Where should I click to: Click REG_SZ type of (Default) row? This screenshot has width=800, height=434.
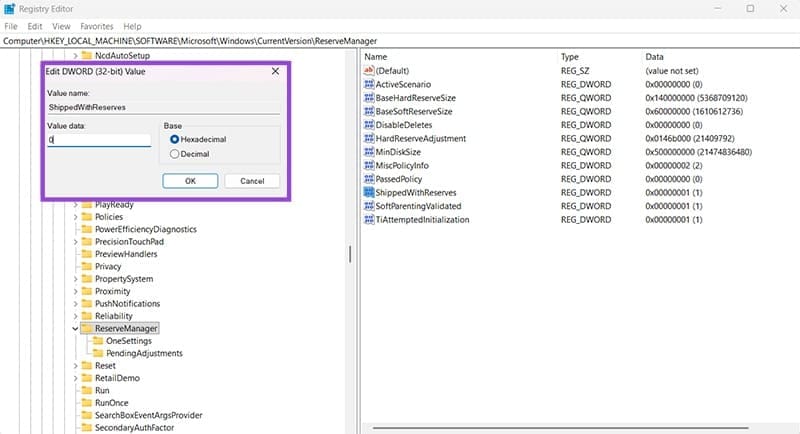pos(574,70)
